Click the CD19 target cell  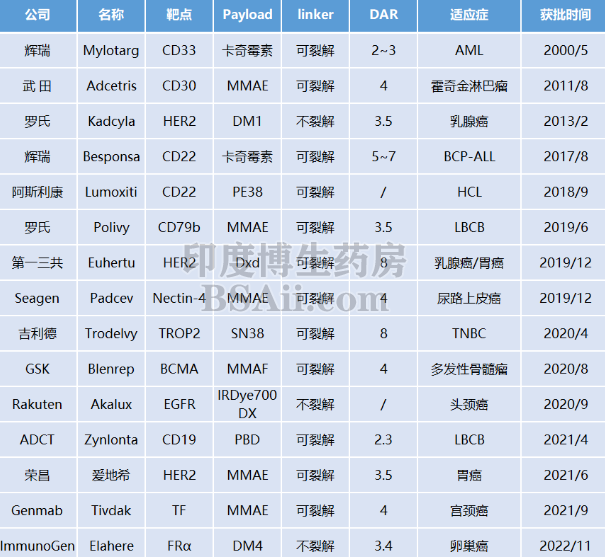click(179, 440)
